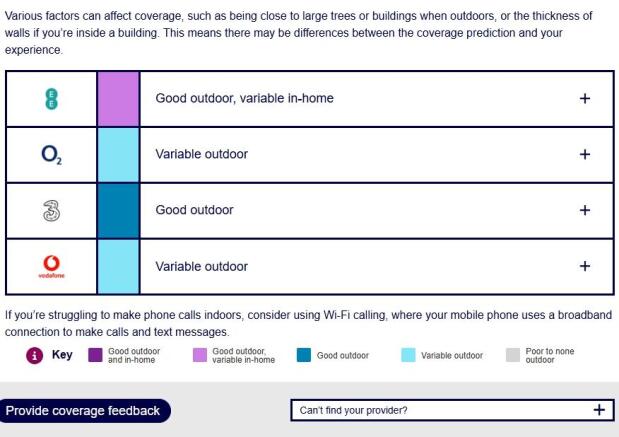Image resolution: width=619 pixels, height=437 pixels.
Task: Click O2's light blue coverage swatch
Action: [118, 155]
